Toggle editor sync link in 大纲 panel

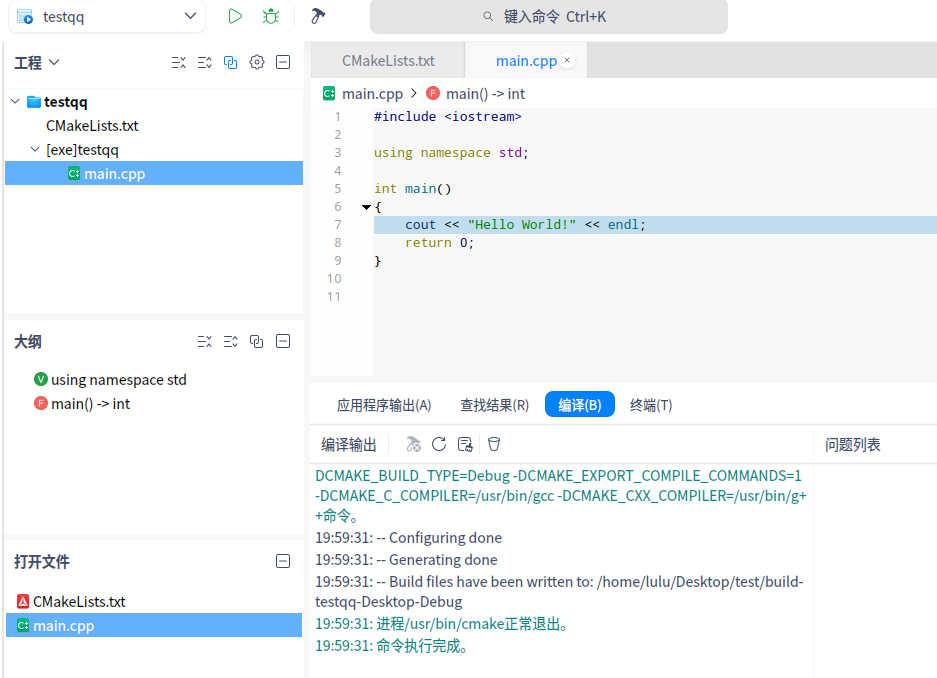257,341
